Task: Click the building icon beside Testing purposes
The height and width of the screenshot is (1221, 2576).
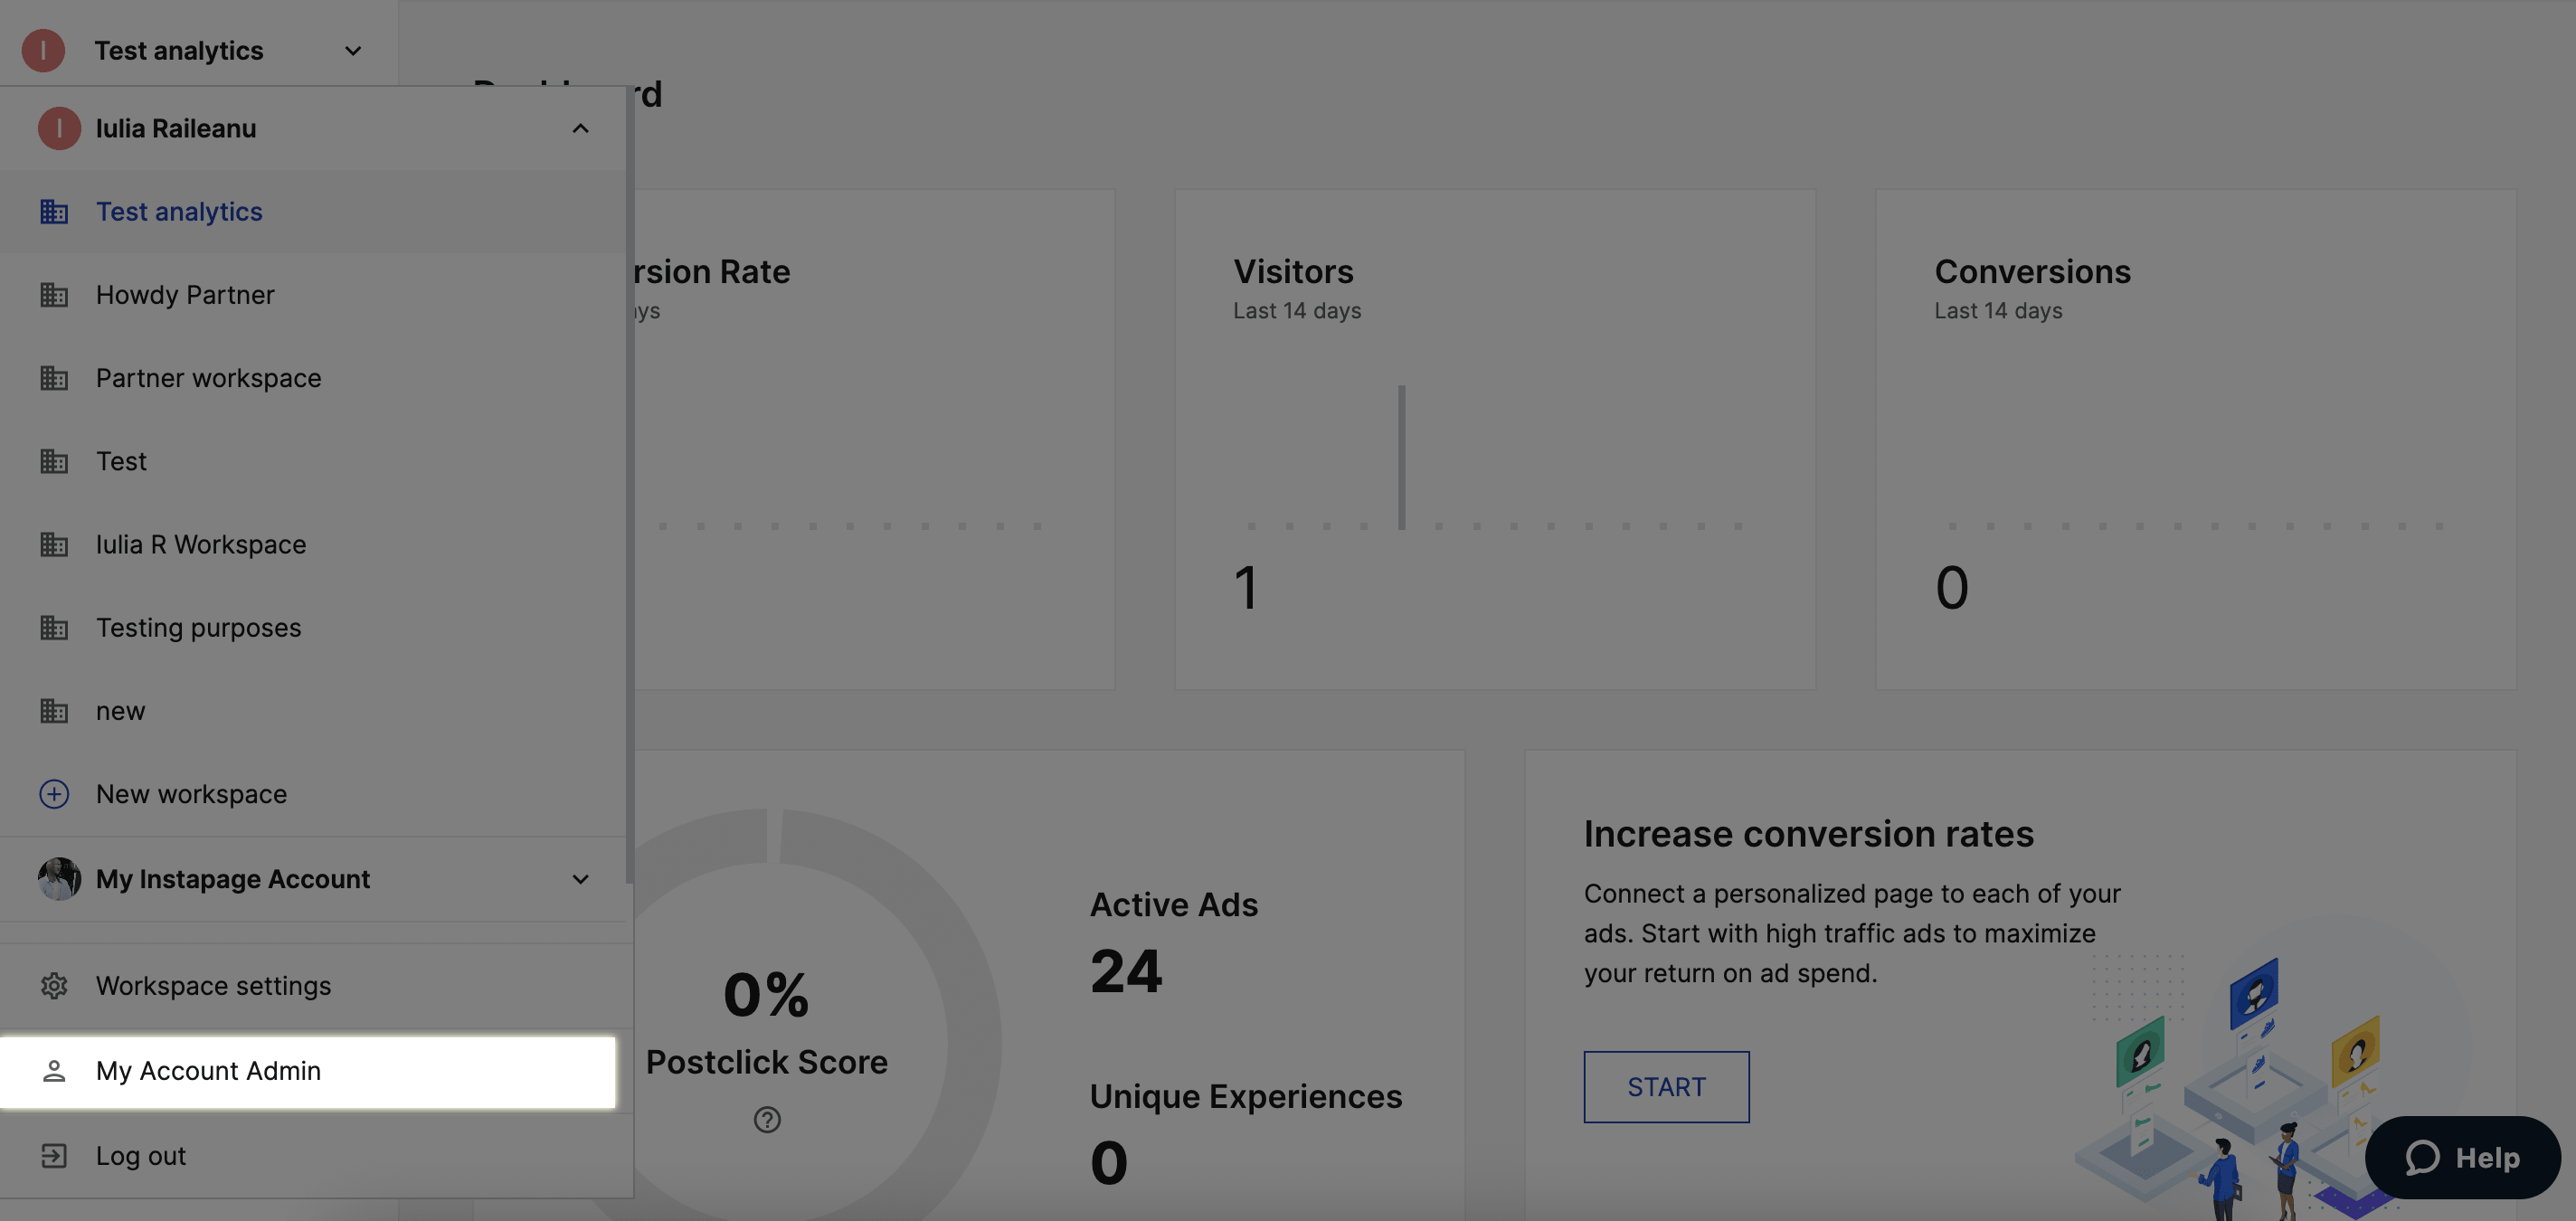Action: click(x=54, y=627)
